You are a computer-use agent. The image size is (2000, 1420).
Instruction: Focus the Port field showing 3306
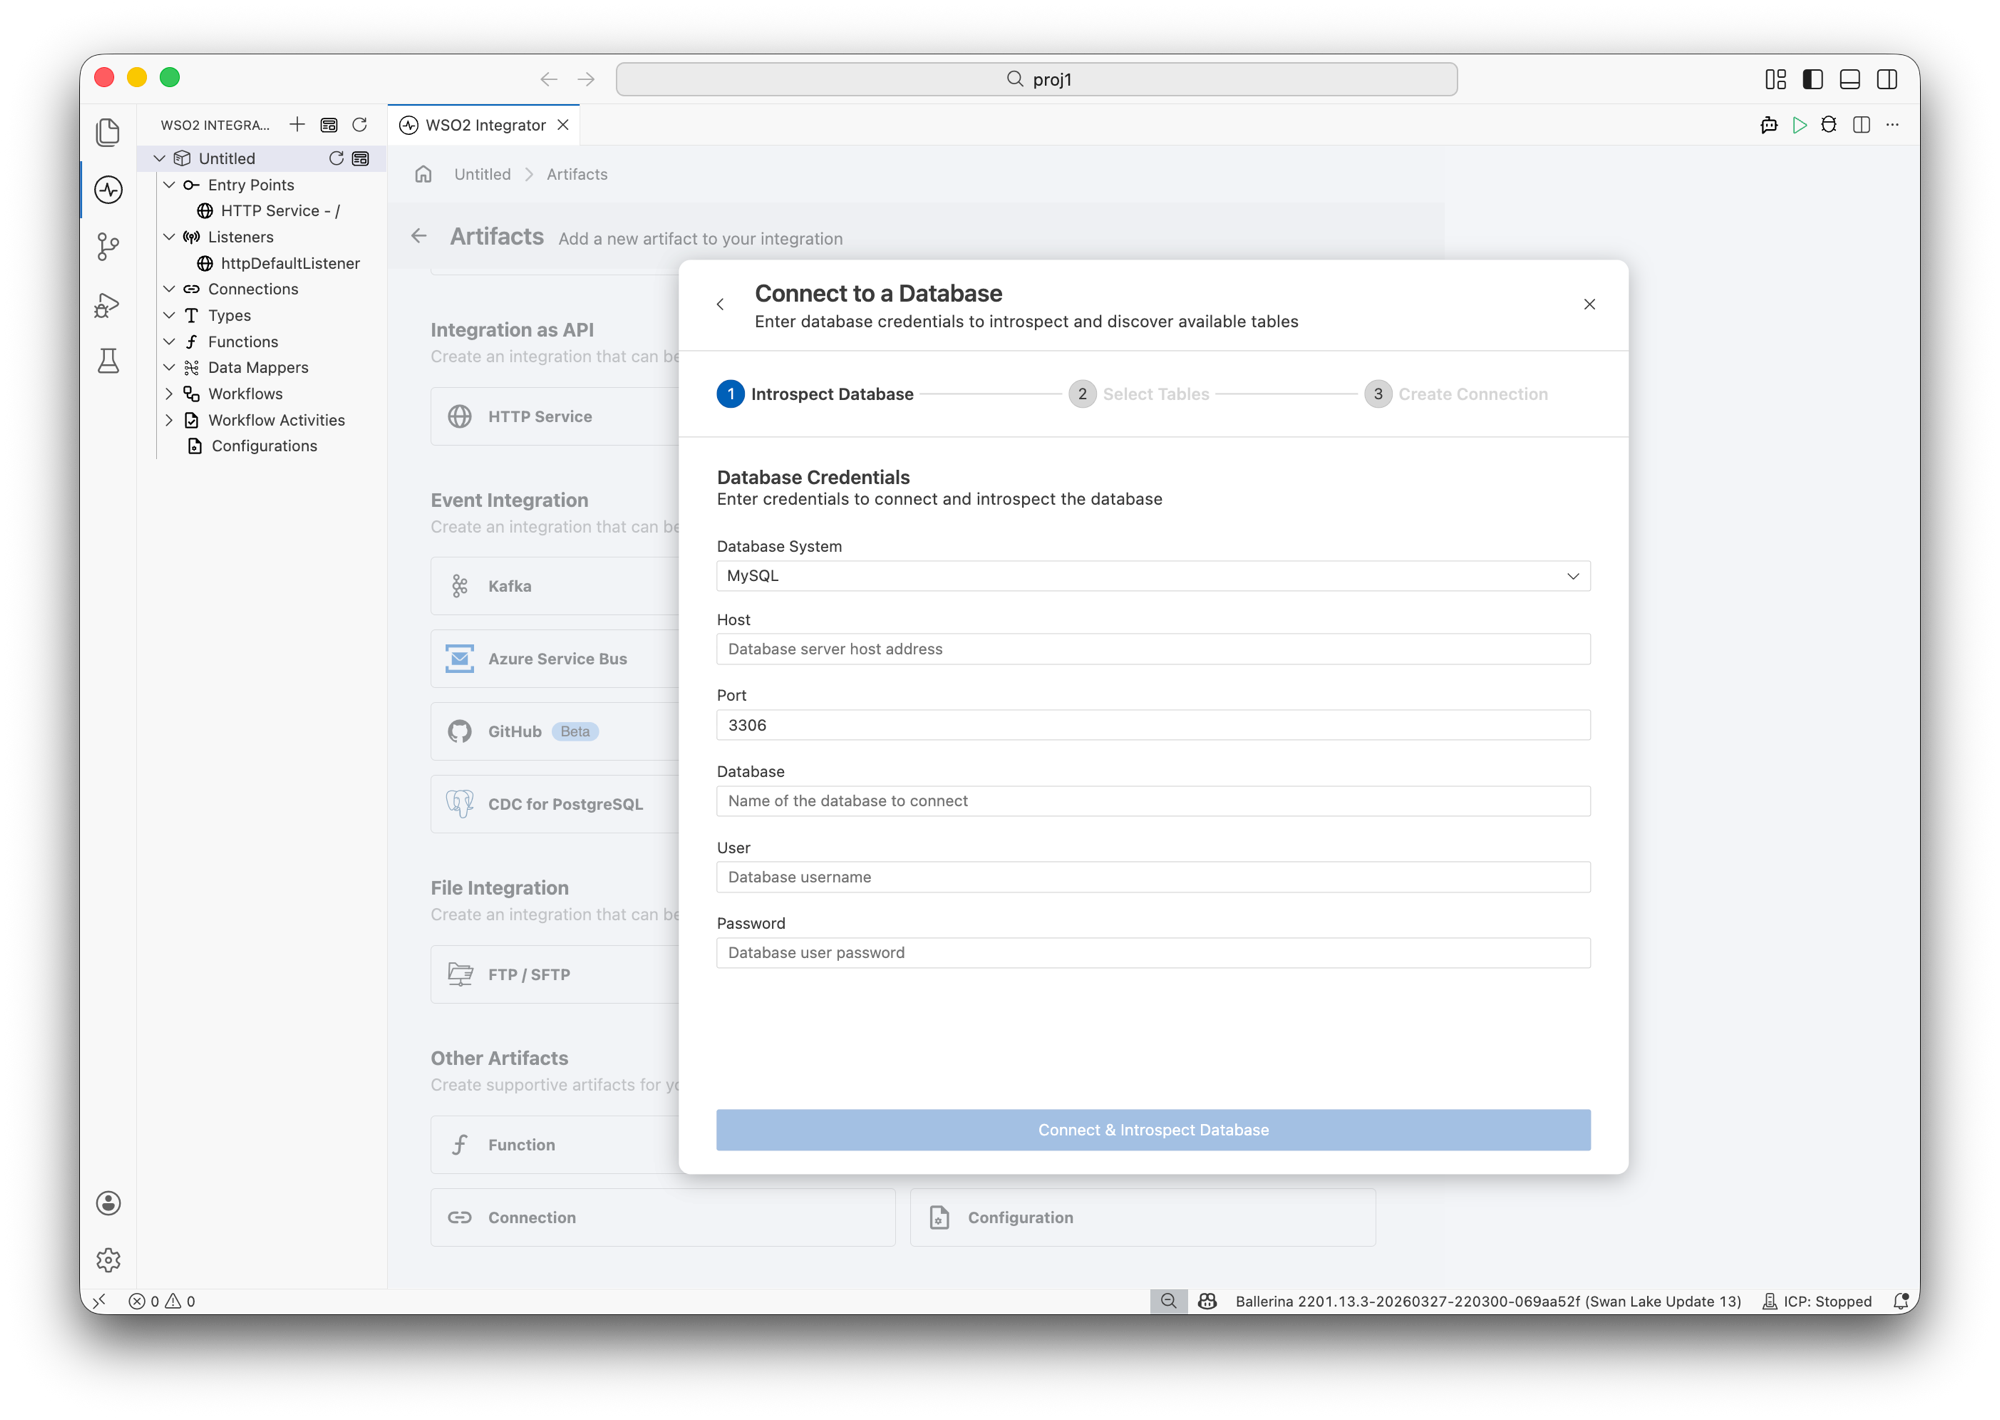(1153, 725)
